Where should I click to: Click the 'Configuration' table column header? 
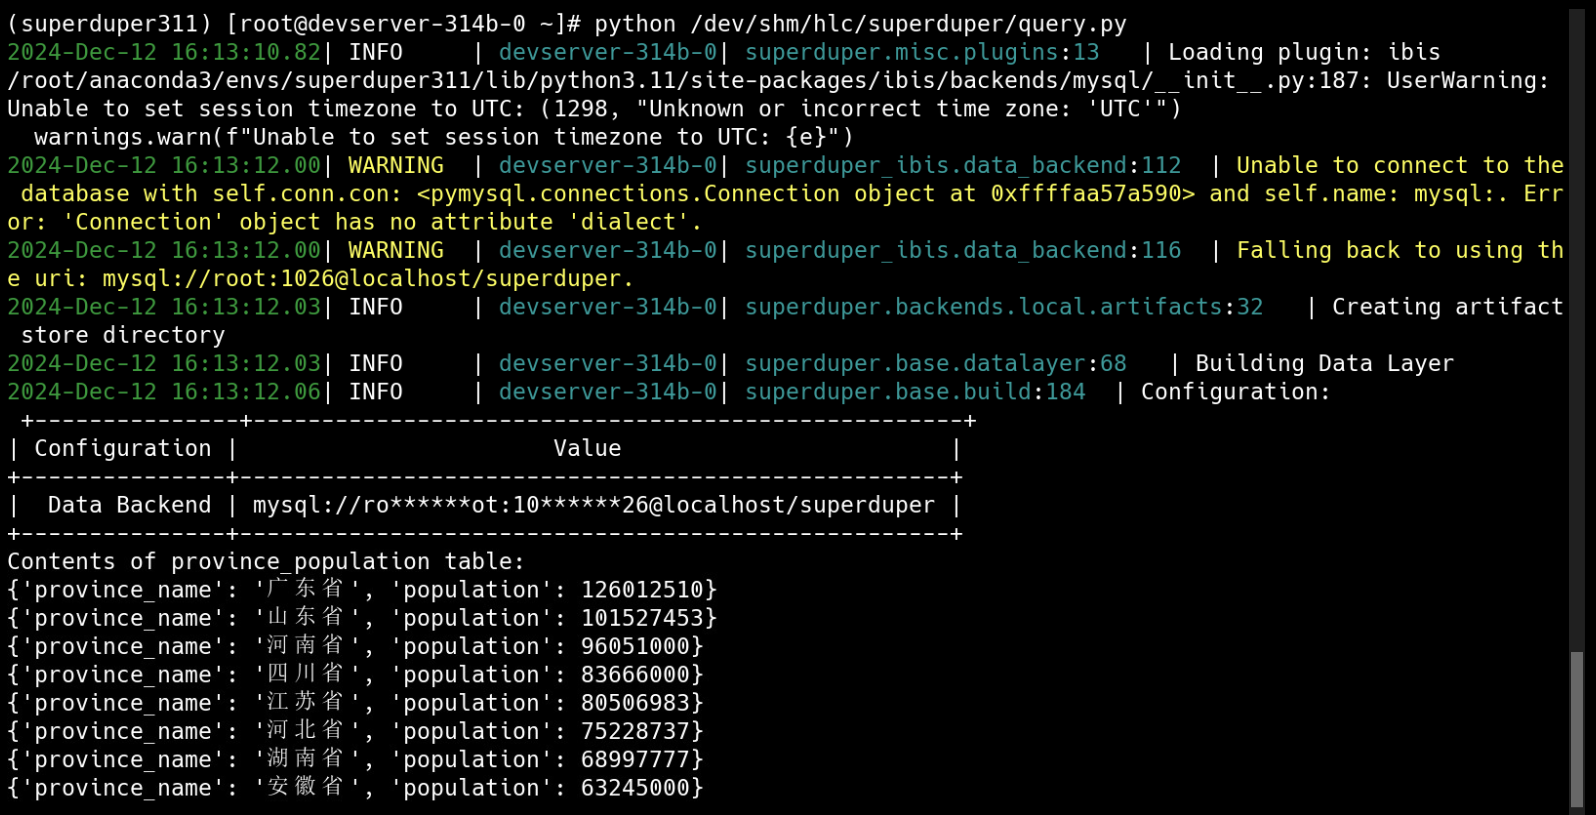[123, 449]
